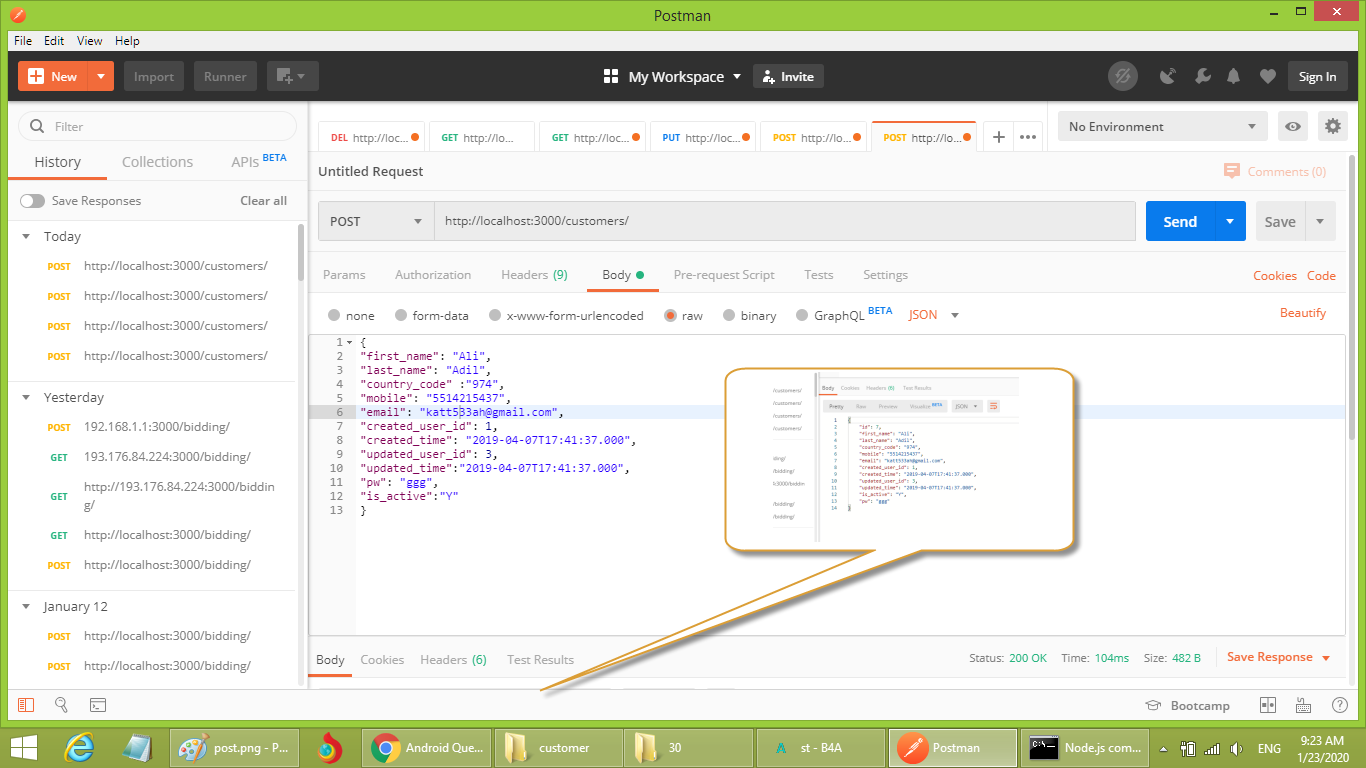Open the capture requests satellite icon
1366x768 pixels.
(1167, 77)
